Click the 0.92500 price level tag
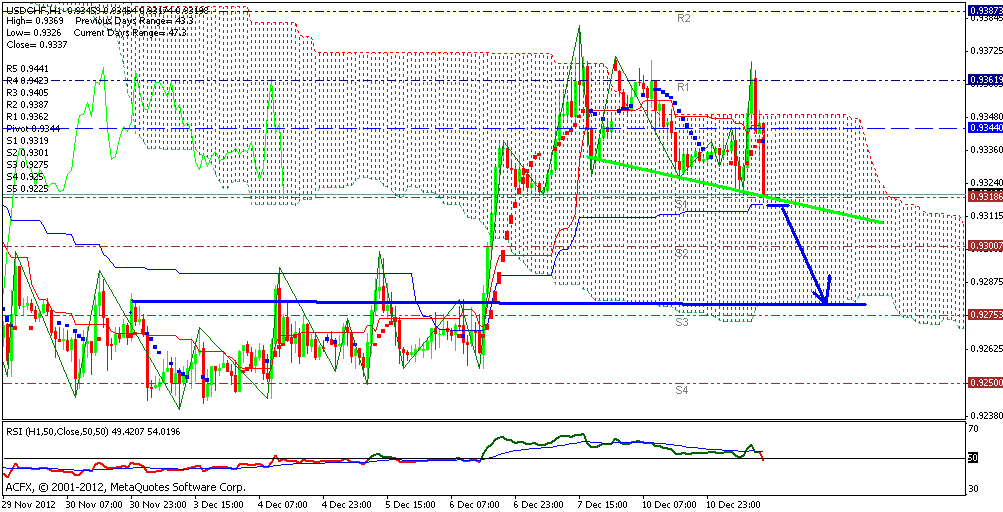The height and width of the screenshot is (512, 1003). [x=983, y=382]
